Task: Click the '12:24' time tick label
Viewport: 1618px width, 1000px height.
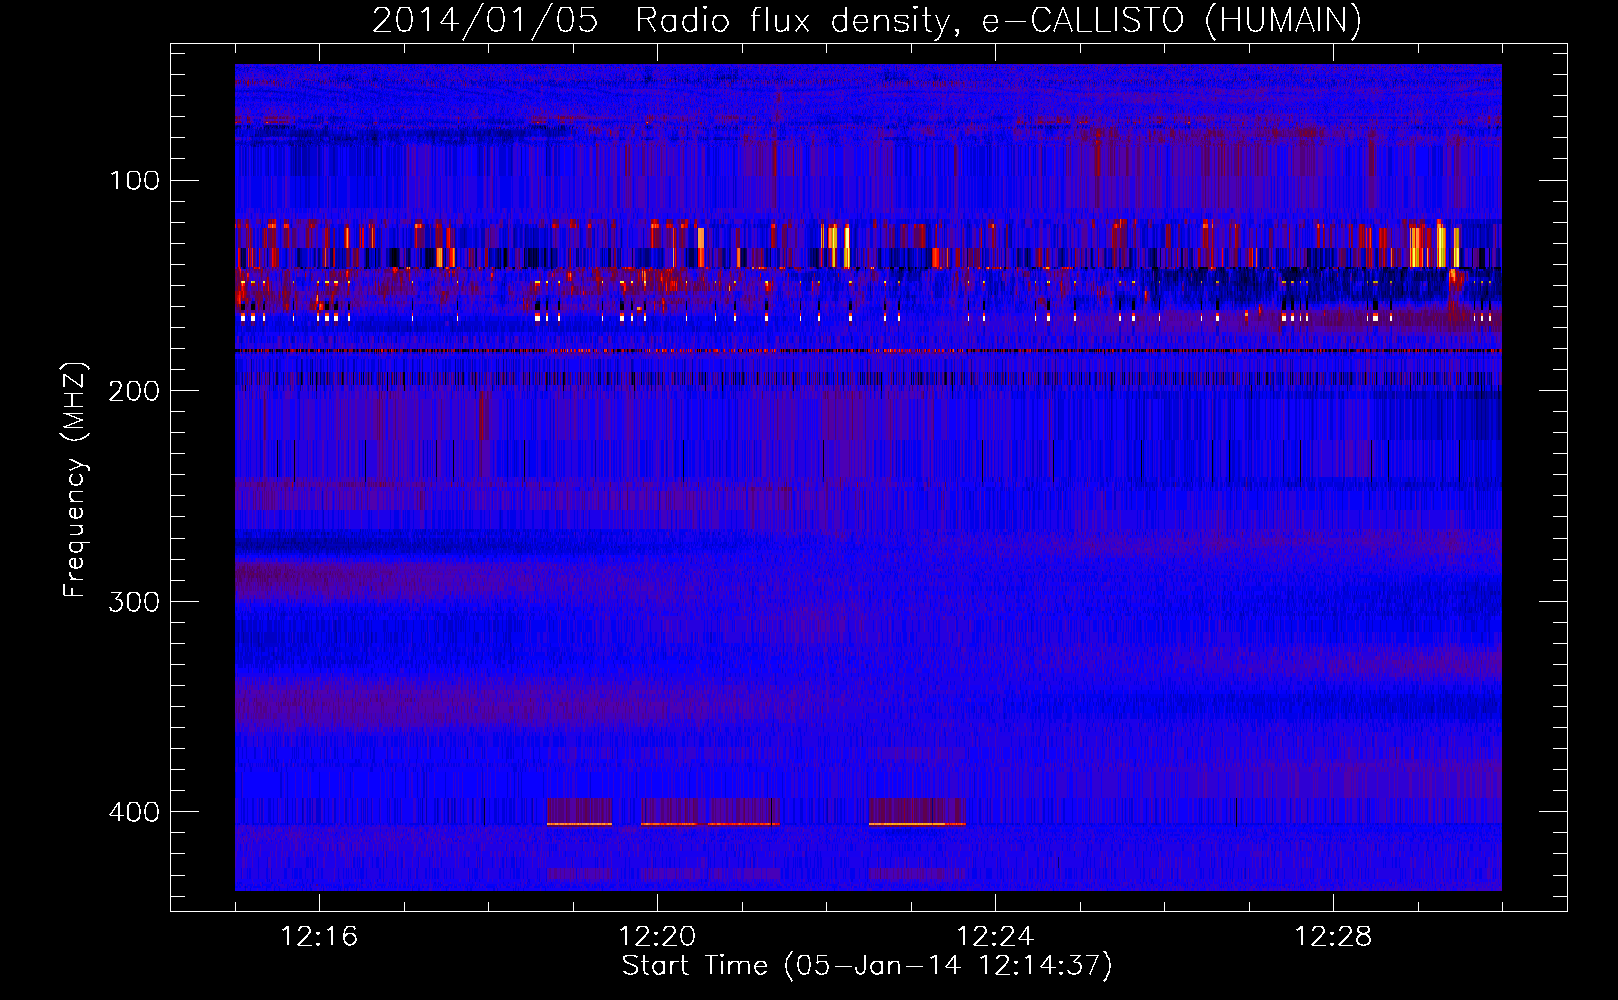Action: click(x=995, y=937)
